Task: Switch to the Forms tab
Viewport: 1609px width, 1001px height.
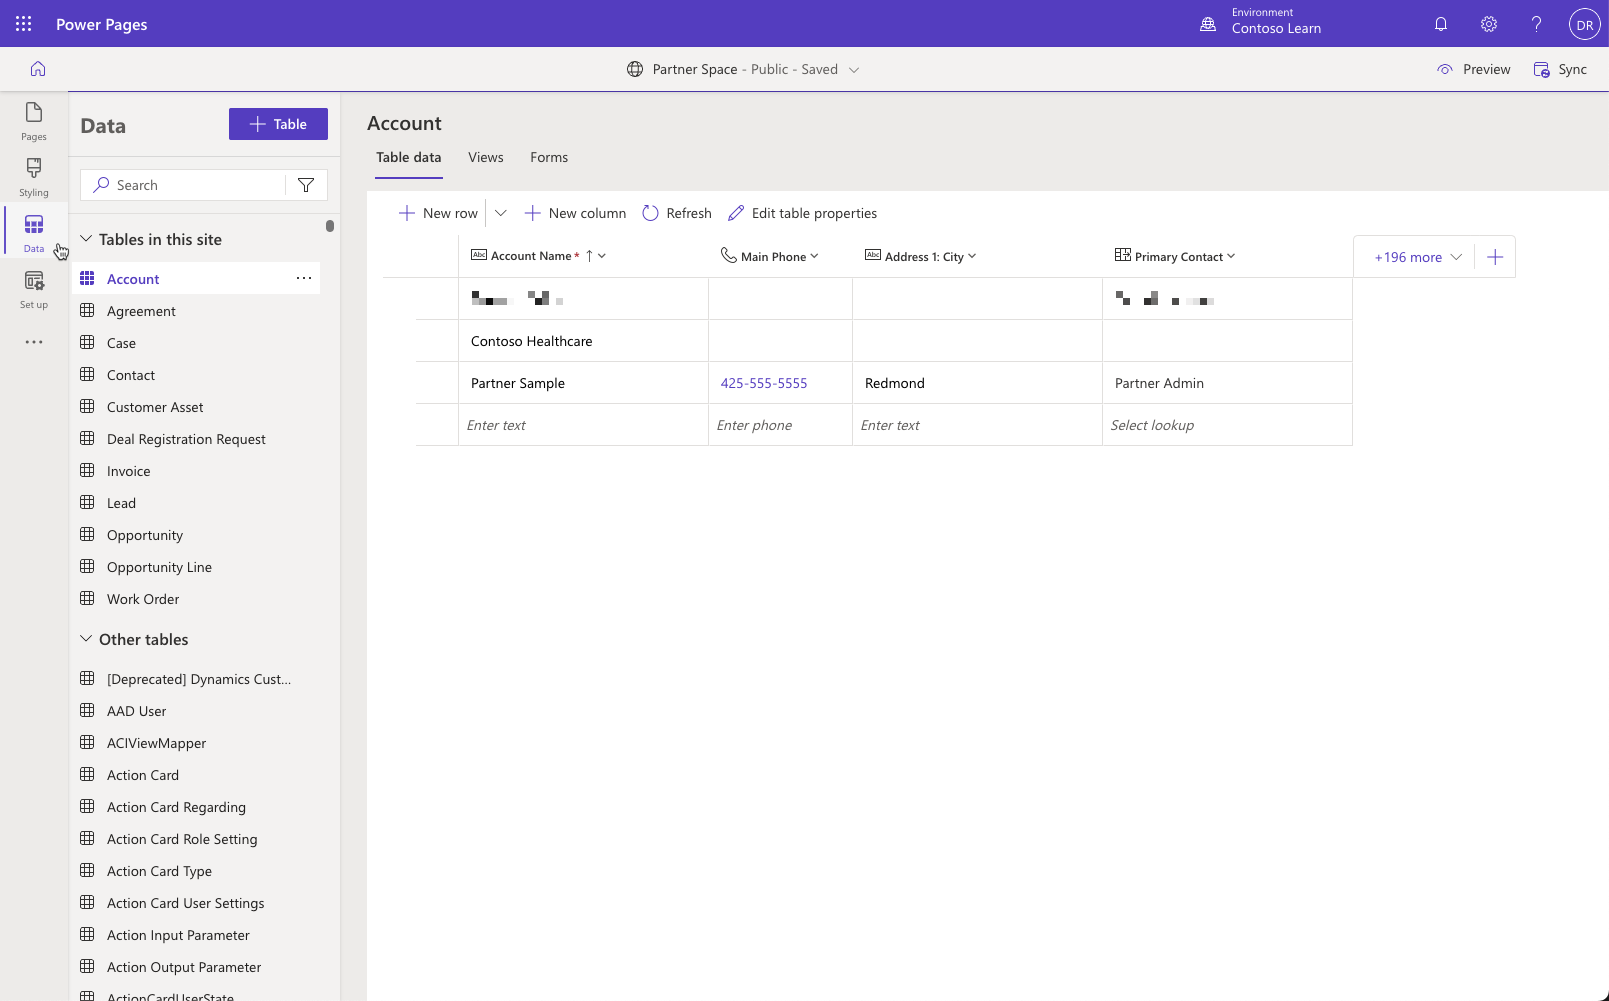Action: (x=548, y=157)
